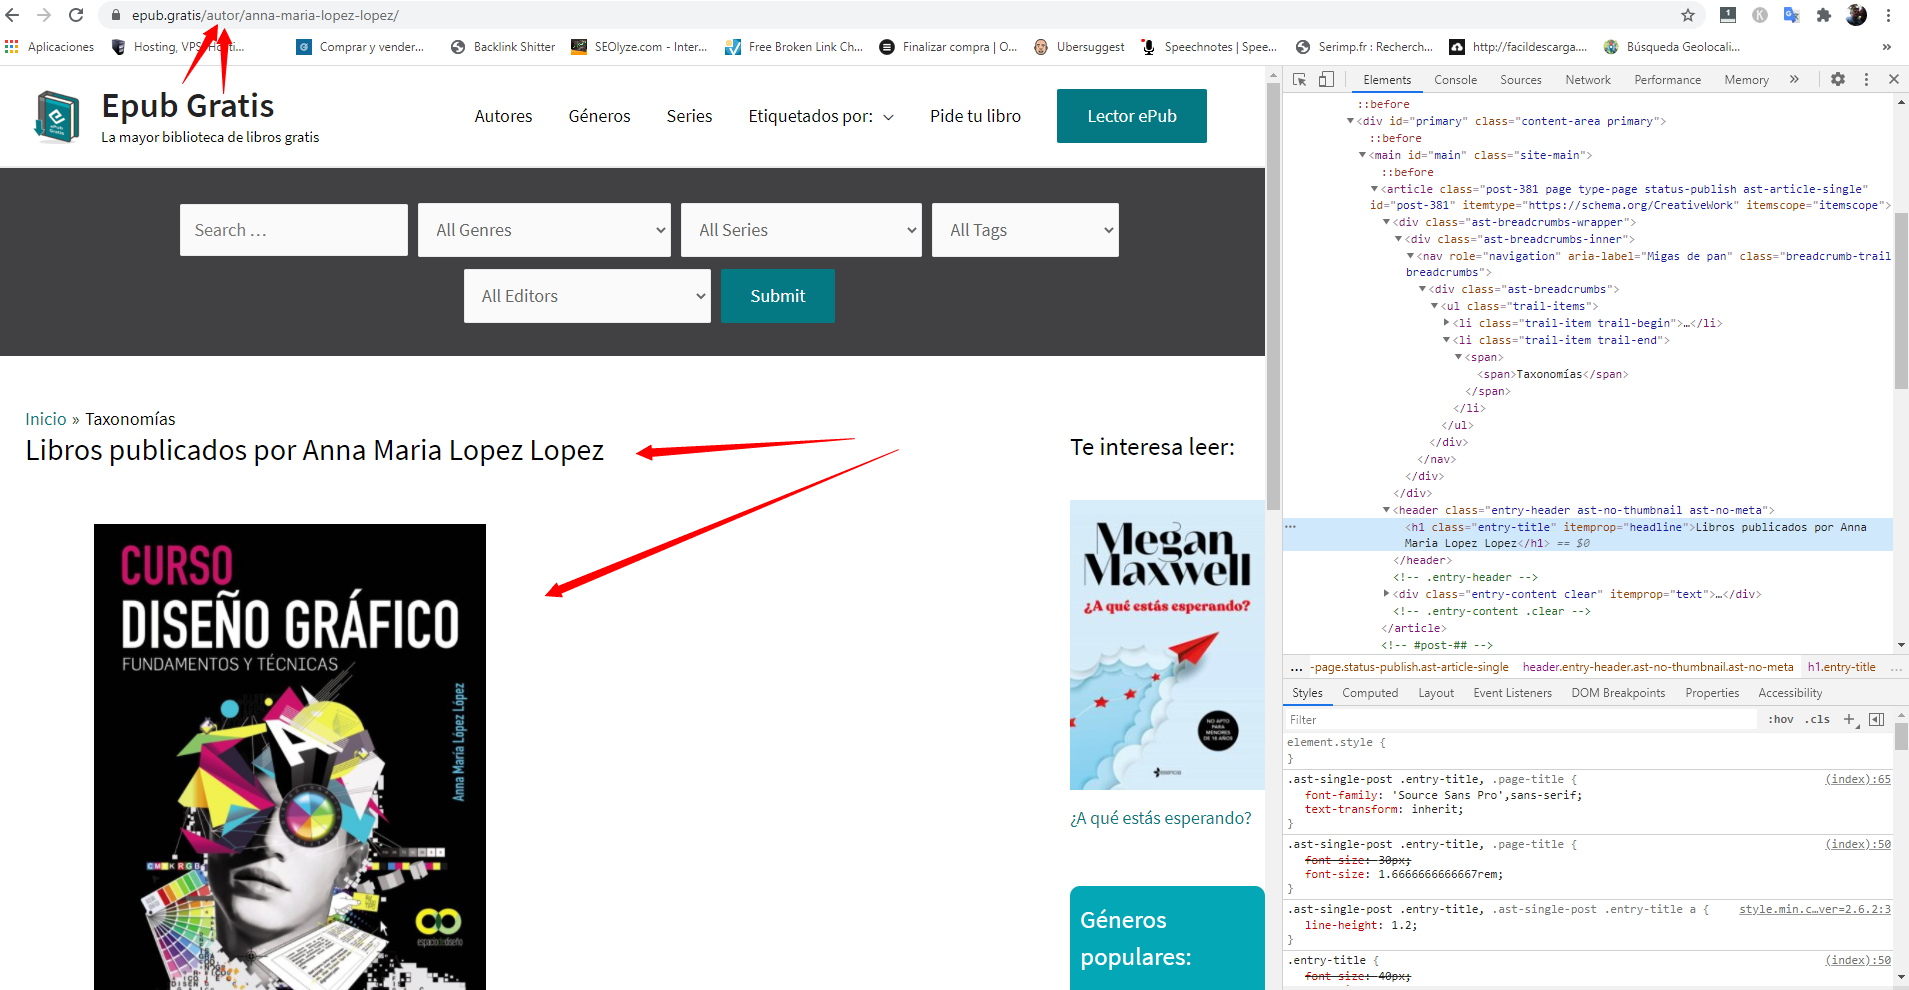Open the Extensions puzzle-piece menu
The height and width of the screenshot is (990, 1909).
(1824, 15)
